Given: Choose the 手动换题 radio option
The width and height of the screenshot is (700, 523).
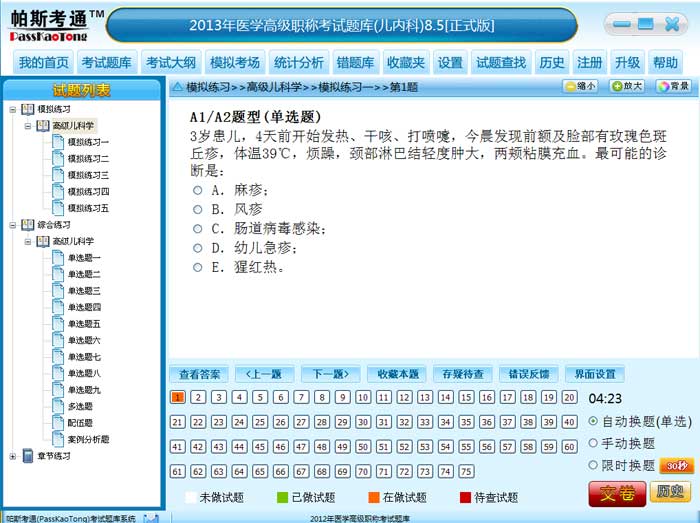Looking at the screenshot, I should click(593, 443).
